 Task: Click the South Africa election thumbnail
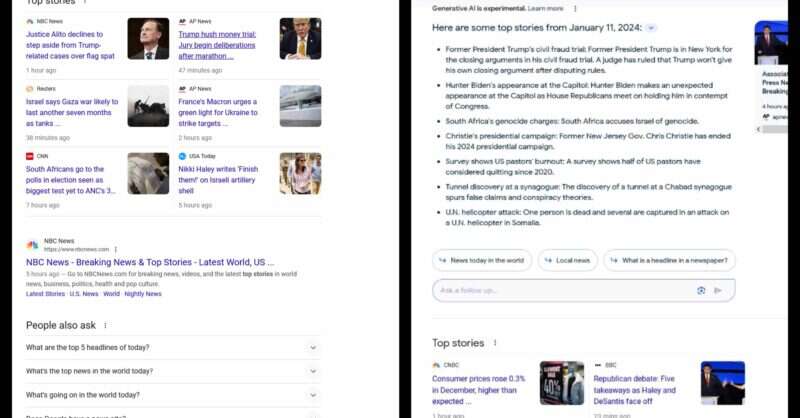pyautogui.click(x=148, y=174)
